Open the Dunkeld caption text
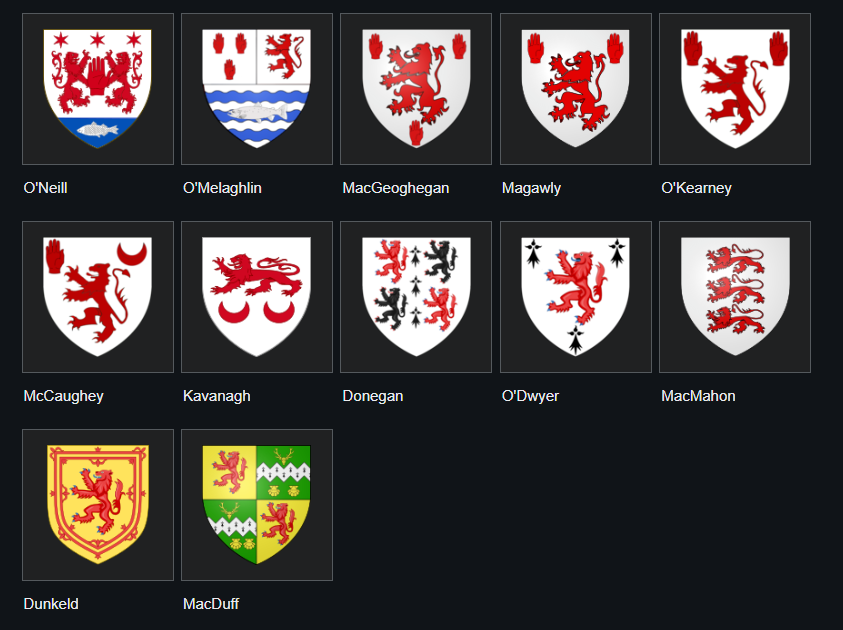The width and height of the screenshot is (843, 630). [x=51, y=604]
